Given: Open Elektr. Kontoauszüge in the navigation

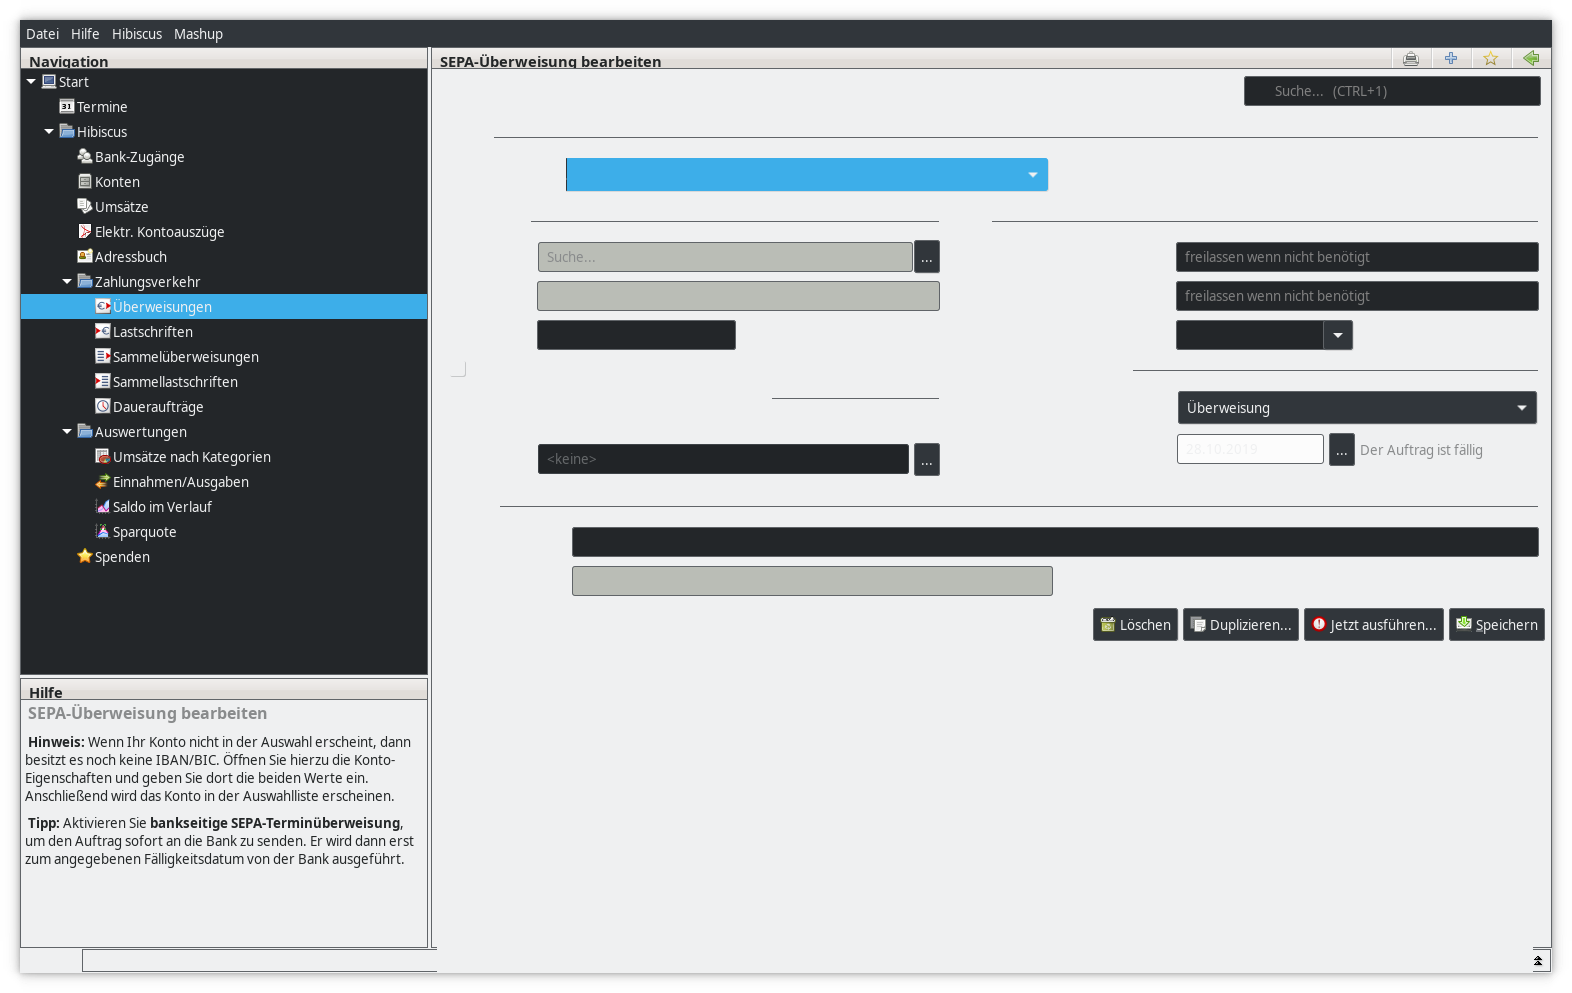Looking at the screenshot, I should click(159, 232).
